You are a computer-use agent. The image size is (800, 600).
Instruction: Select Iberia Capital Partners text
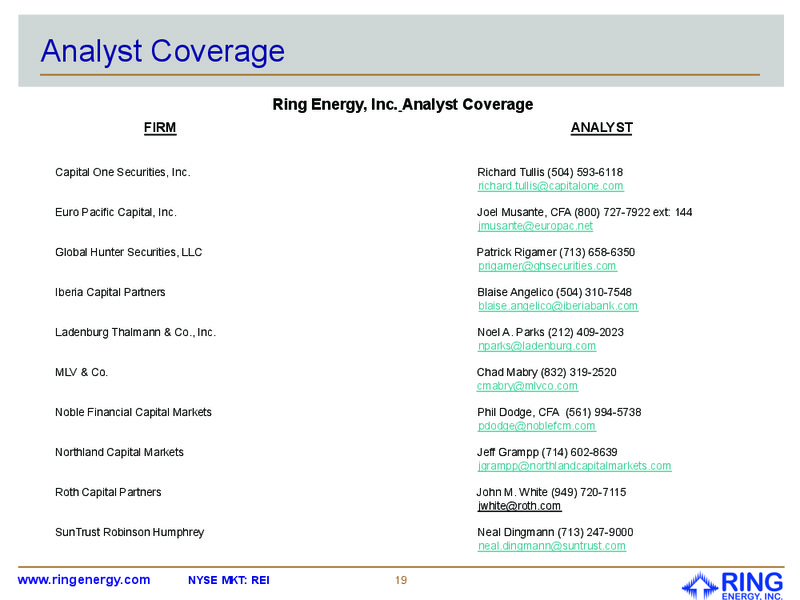[110, 292]
